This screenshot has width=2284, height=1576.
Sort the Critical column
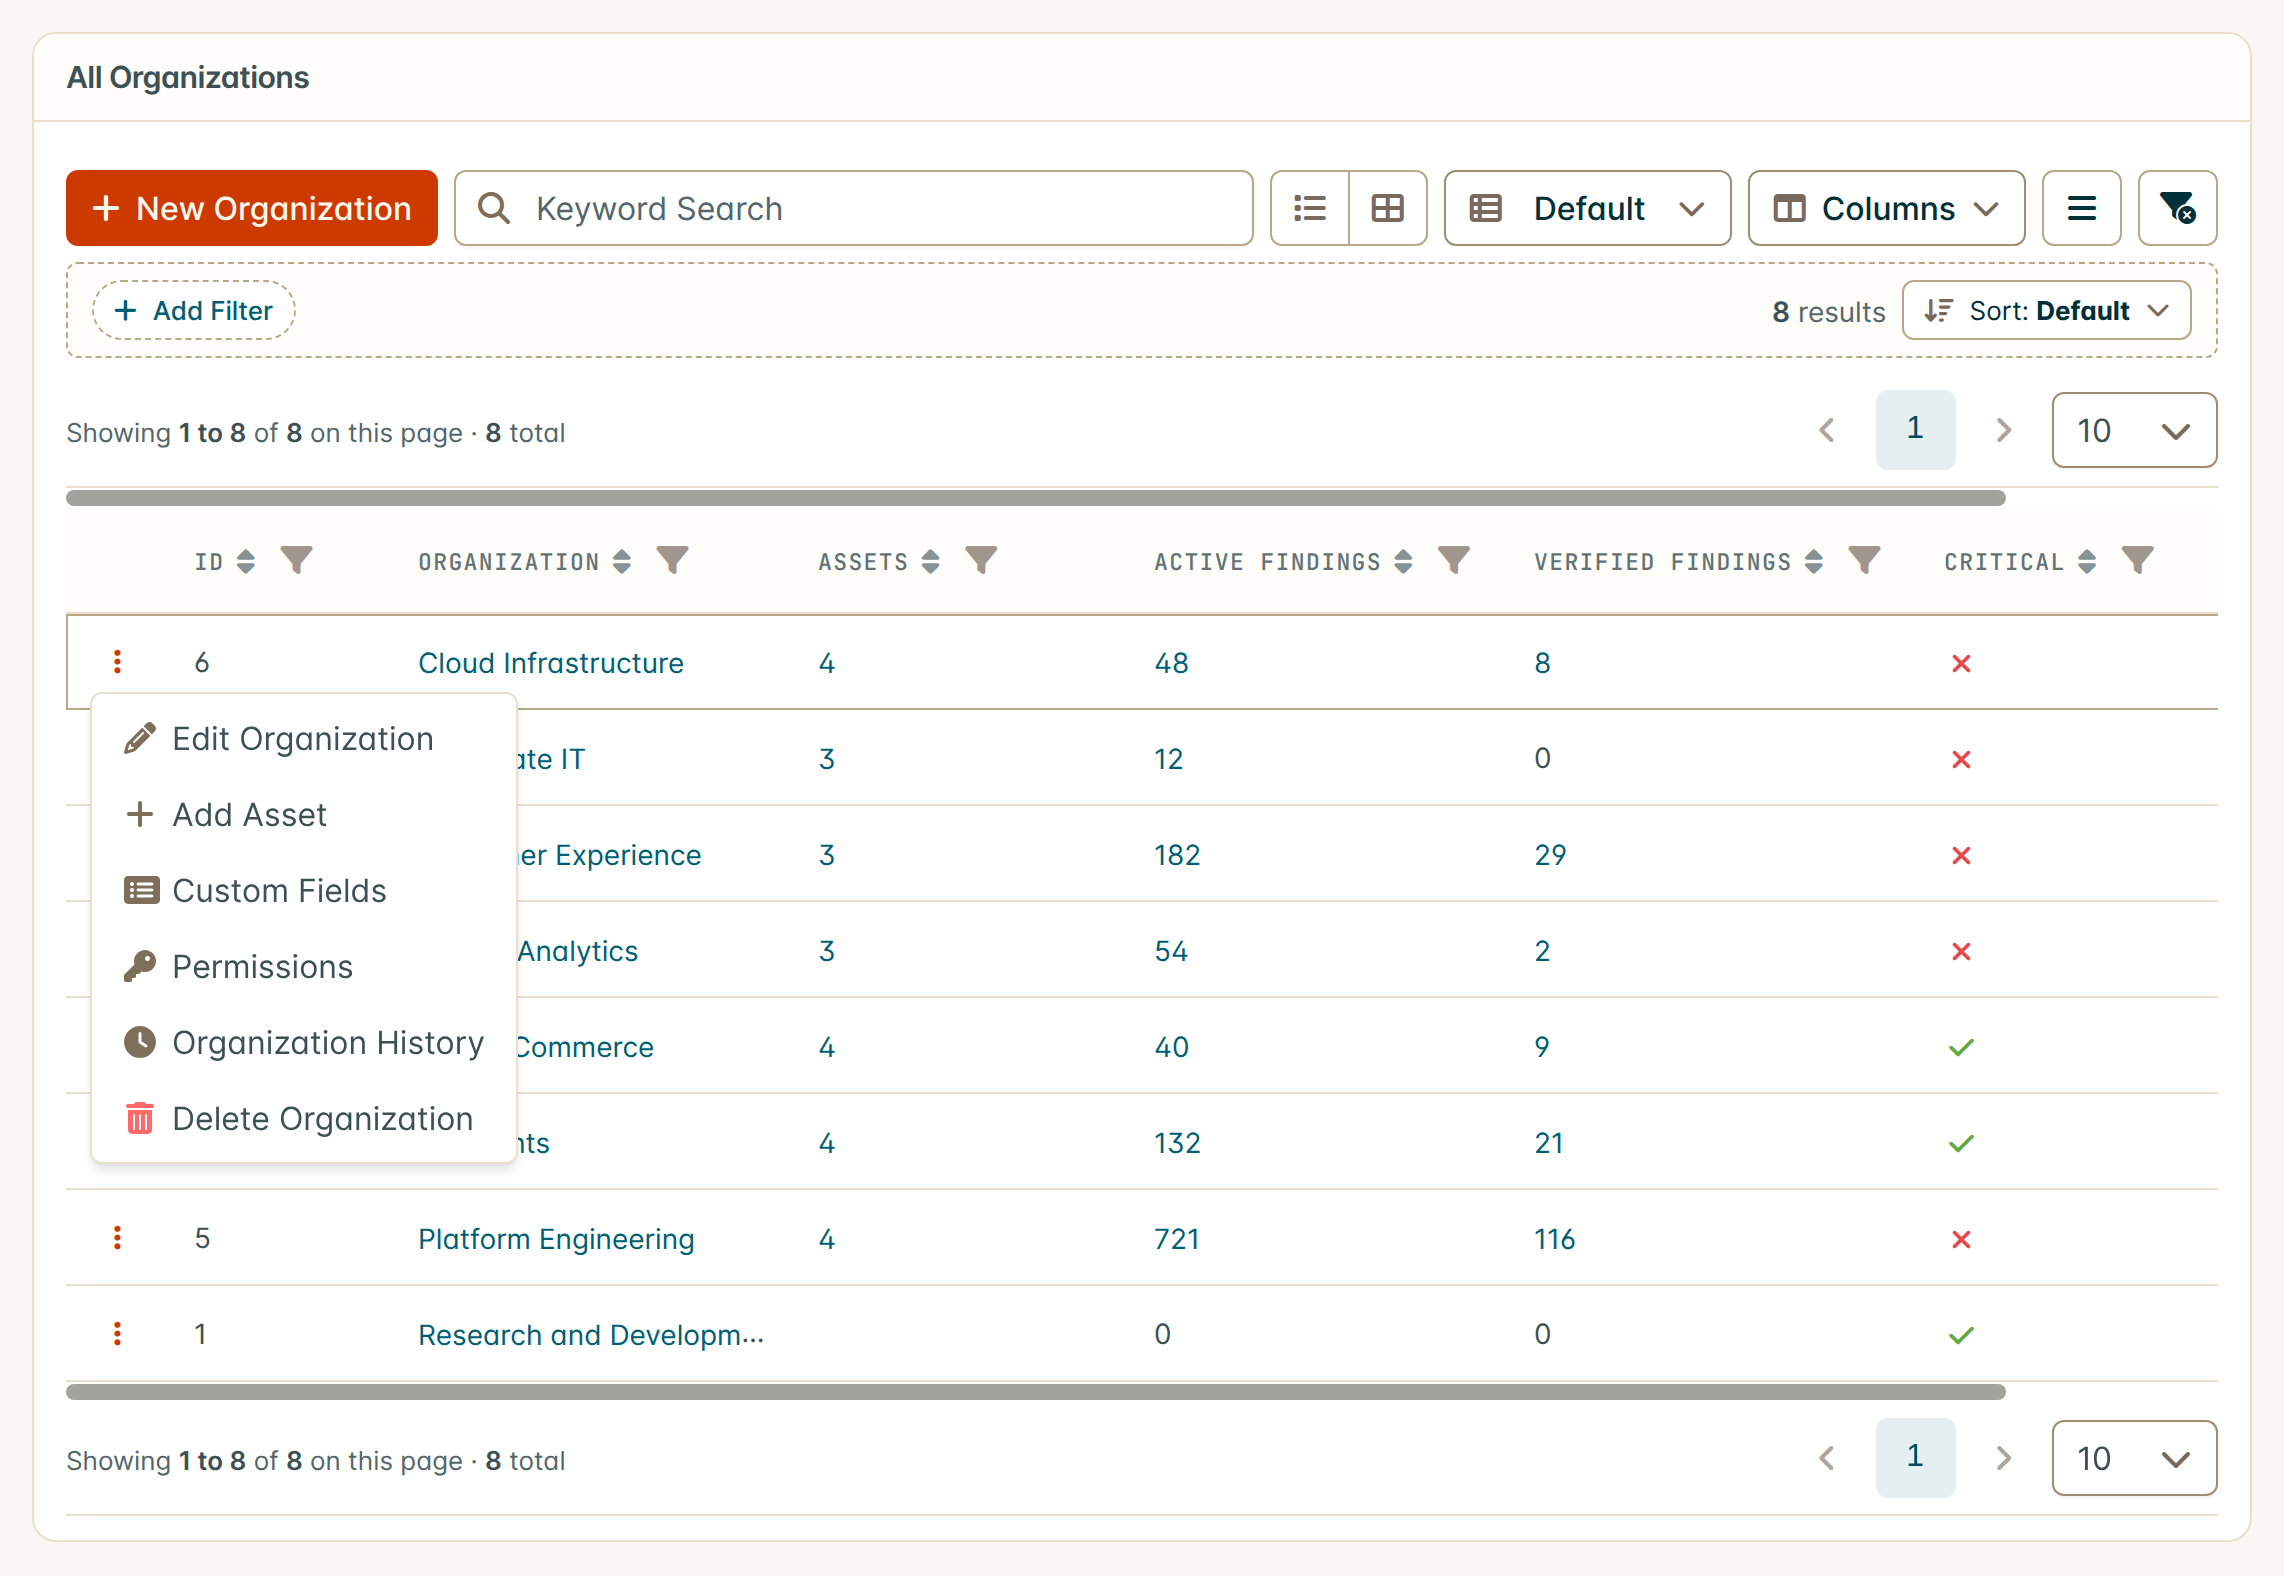pyautogui.click(x=2087, y=561)
